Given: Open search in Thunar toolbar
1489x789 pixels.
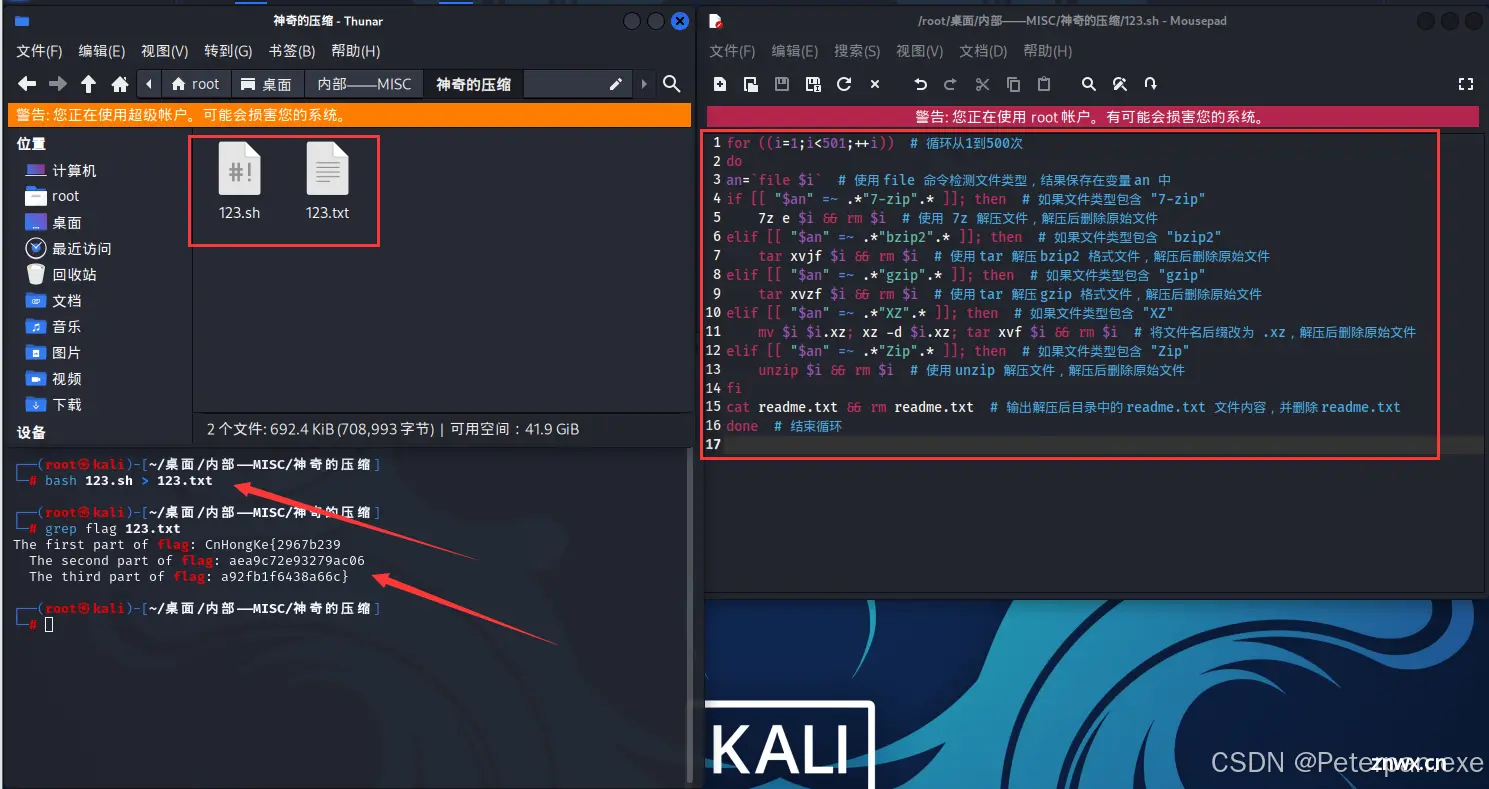Looking at the screenshot, I should point(672,84).
